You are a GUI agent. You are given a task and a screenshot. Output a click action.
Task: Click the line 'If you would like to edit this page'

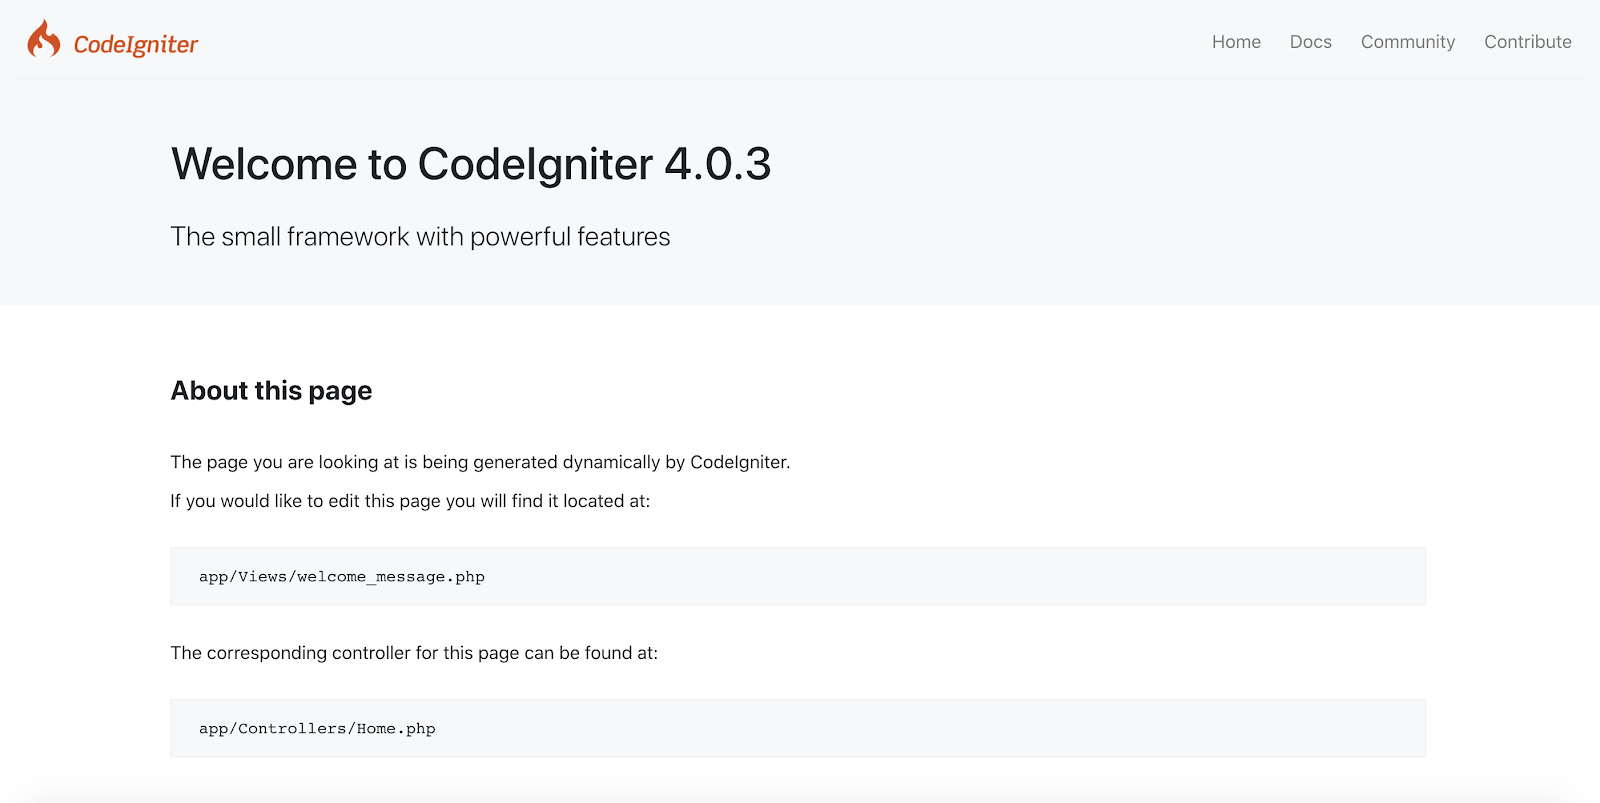click(410, 501)
